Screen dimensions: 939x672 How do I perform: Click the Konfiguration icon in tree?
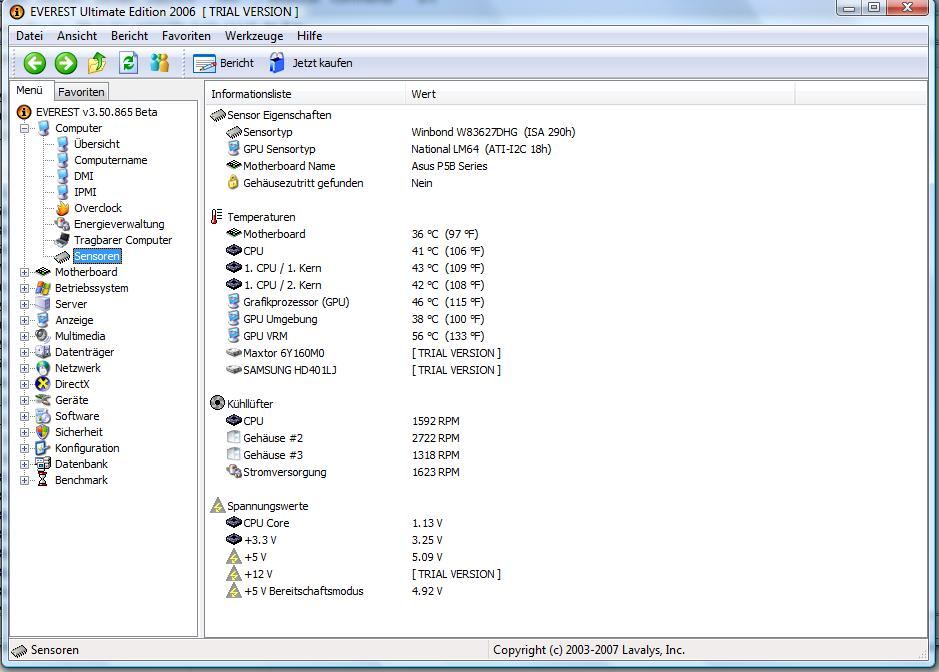click(x=43, y=448)
